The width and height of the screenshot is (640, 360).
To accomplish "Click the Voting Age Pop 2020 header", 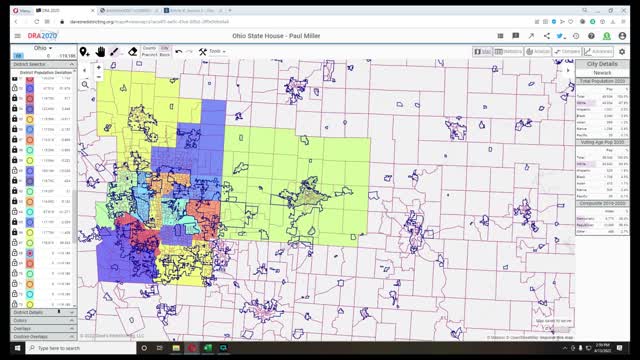I will [x=602, y=142].
